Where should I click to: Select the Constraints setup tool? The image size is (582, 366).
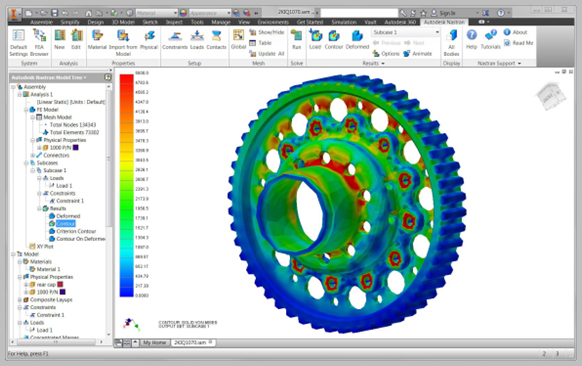point(175,39)
